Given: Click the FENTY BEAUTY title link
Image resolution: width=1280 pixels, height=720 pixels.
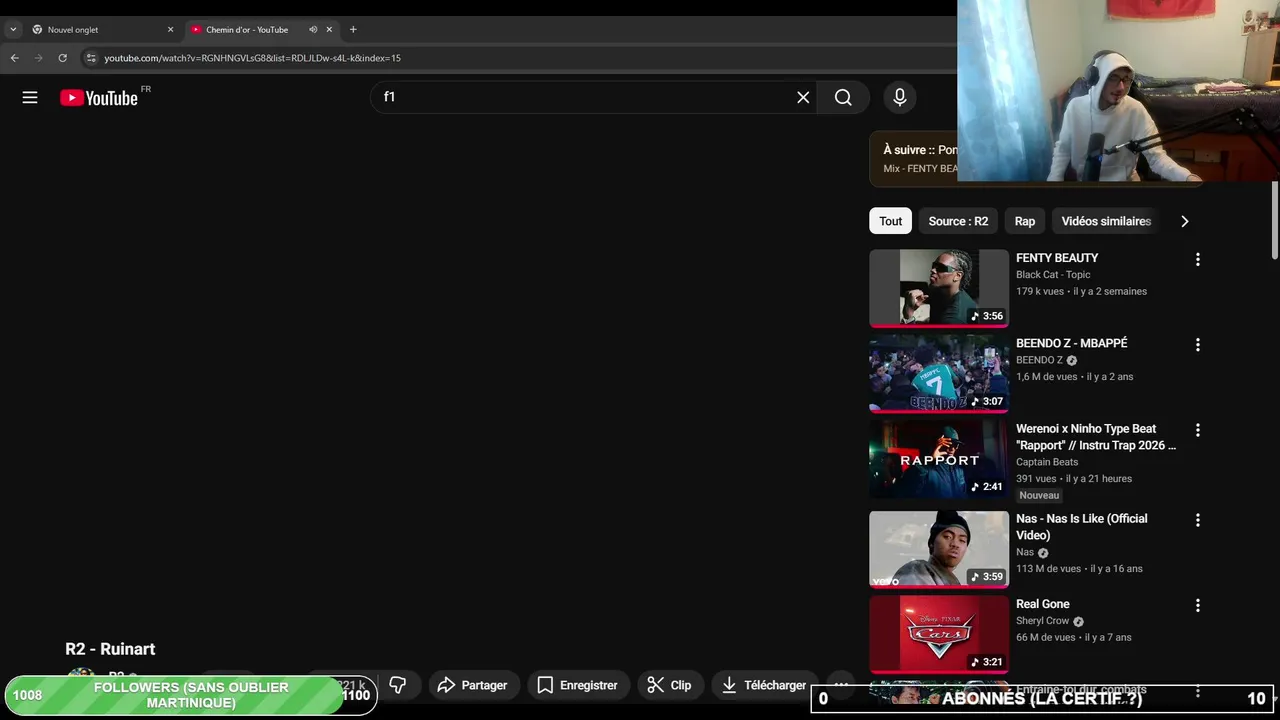Looking at the screenshot, I should click(1057, 258).
